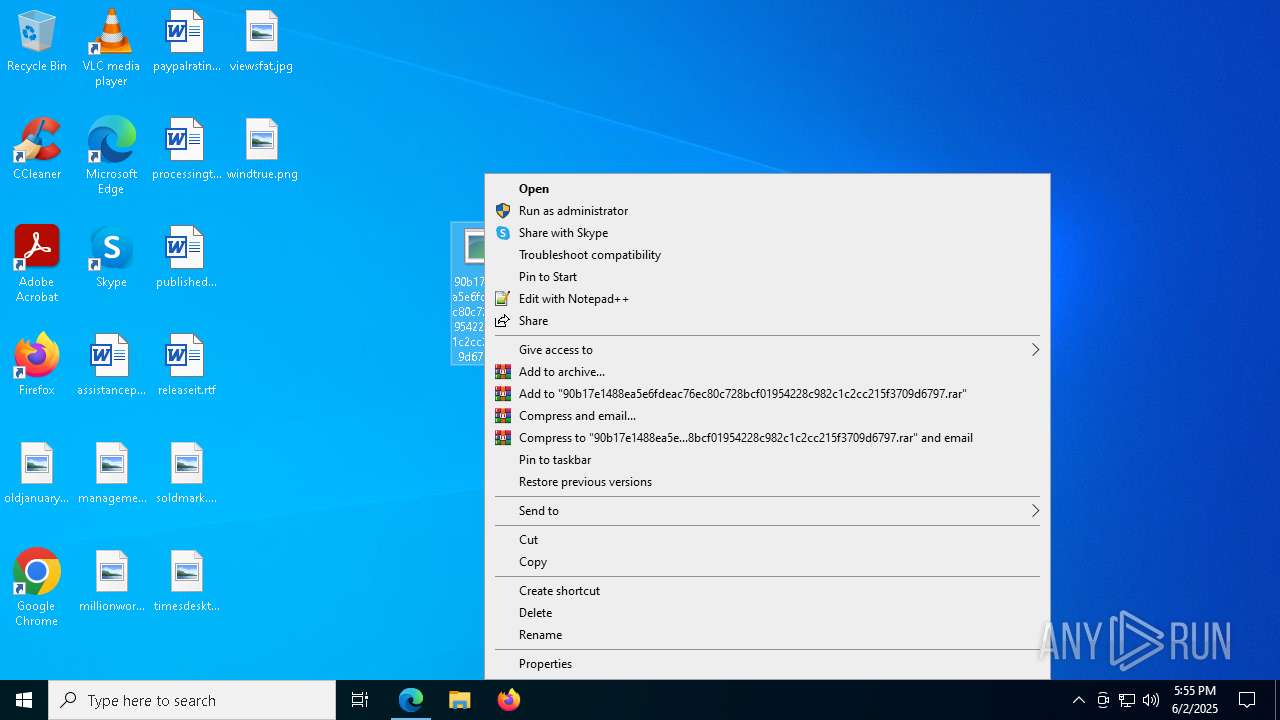This screenshot has height=720, width=1280.
Task: Show hidden system tray icons
Action: click(1079, 700)
